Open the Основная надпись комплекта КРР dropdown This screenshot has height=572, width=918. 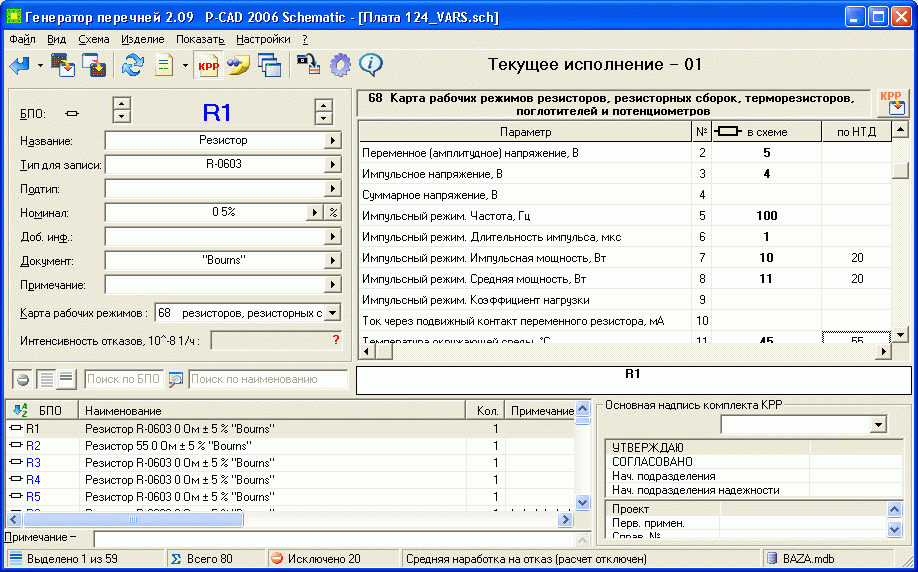pyautogui.click(x=878, y=424)
